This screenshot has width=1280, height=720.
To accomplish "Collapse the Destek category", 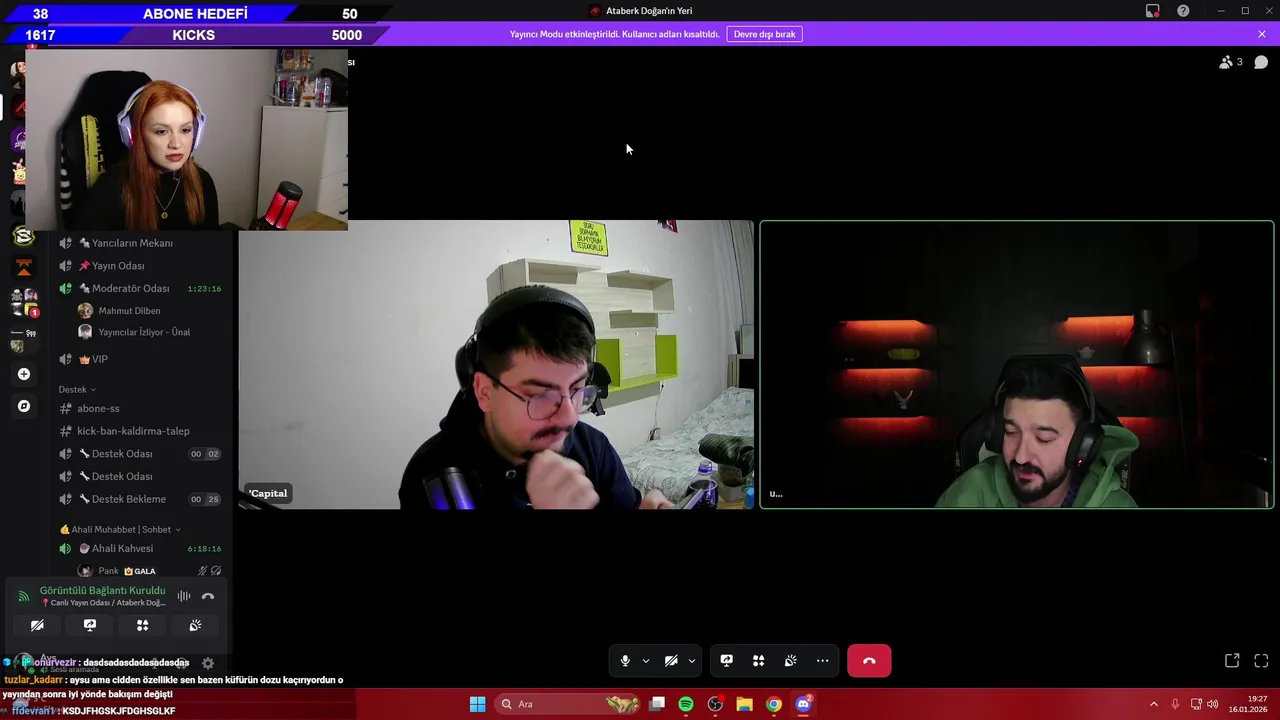I will [x=77, y=389].
